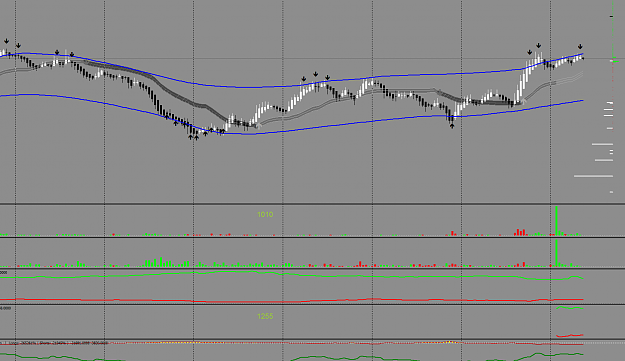Select the longest white bar in the right-side profile
The height and width of the screenshot is (361, 625).
(593, 176)
